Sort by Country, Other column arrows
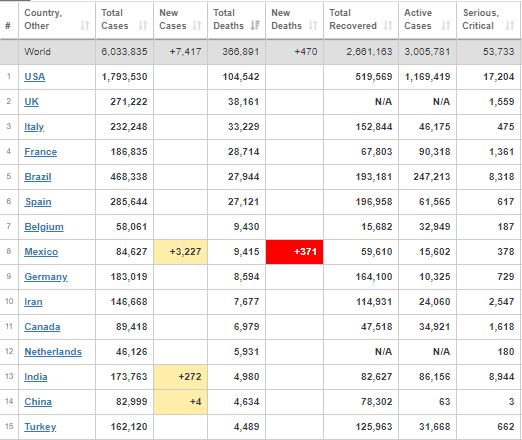 pos(85,26)
